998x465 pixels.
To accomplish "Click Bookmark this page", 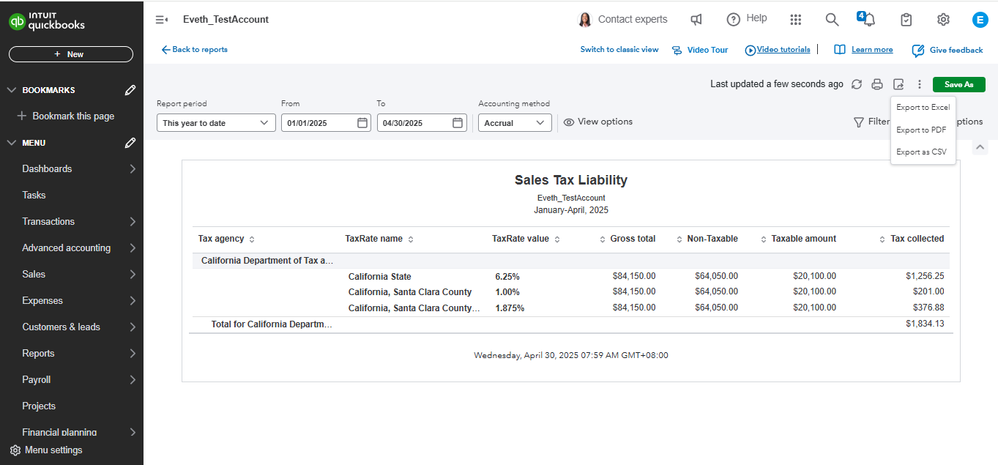I will pyautogui.click(x=66, y=116).
